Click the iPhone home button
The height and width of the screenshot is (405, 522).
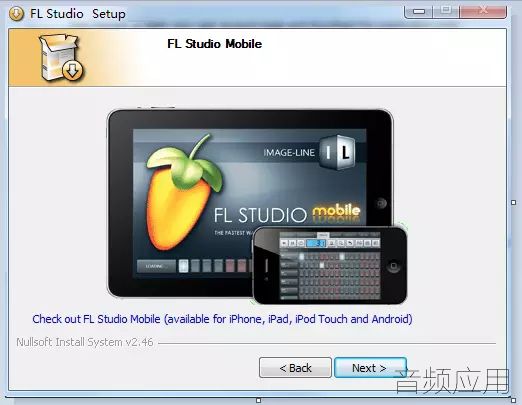click(x=393, y=266)
